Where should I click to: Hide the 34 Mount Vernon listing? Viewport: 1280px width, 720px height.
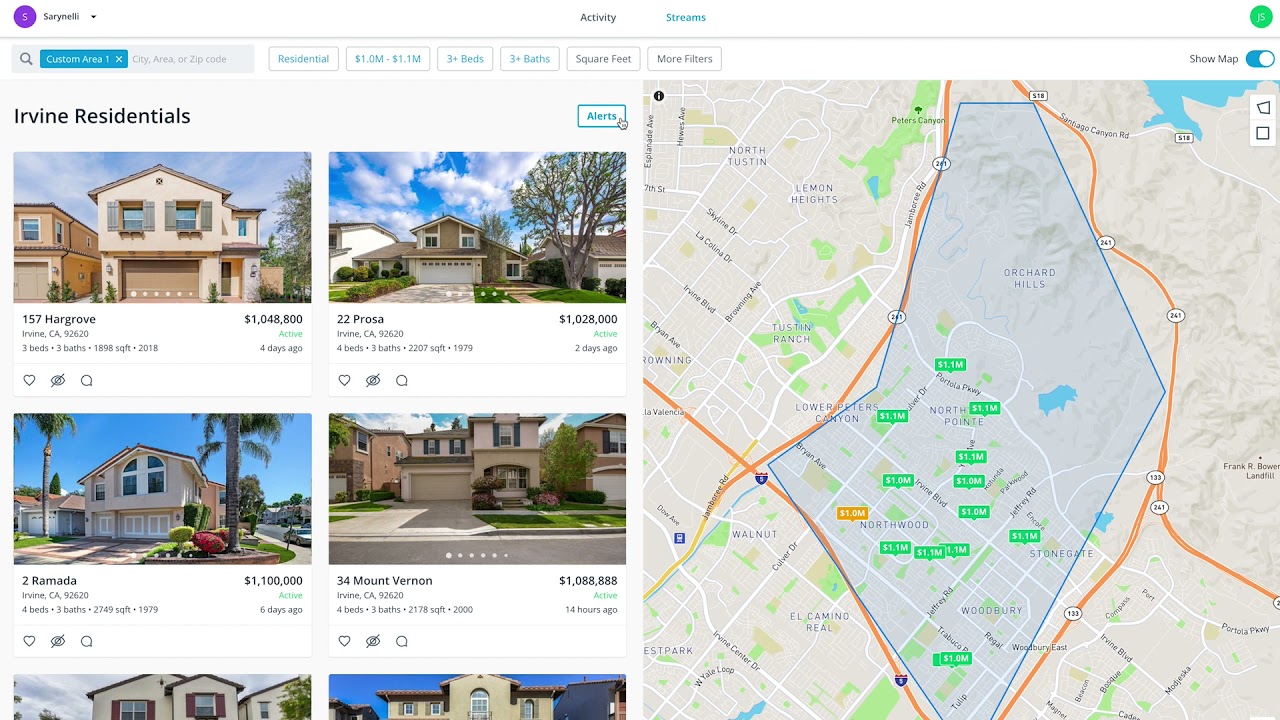[373, 641]
